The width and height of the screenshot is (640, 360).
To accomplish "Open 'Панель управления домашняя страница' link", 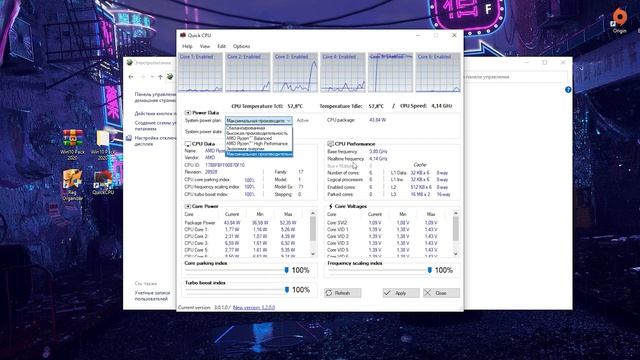I will [x=155, y=97].
